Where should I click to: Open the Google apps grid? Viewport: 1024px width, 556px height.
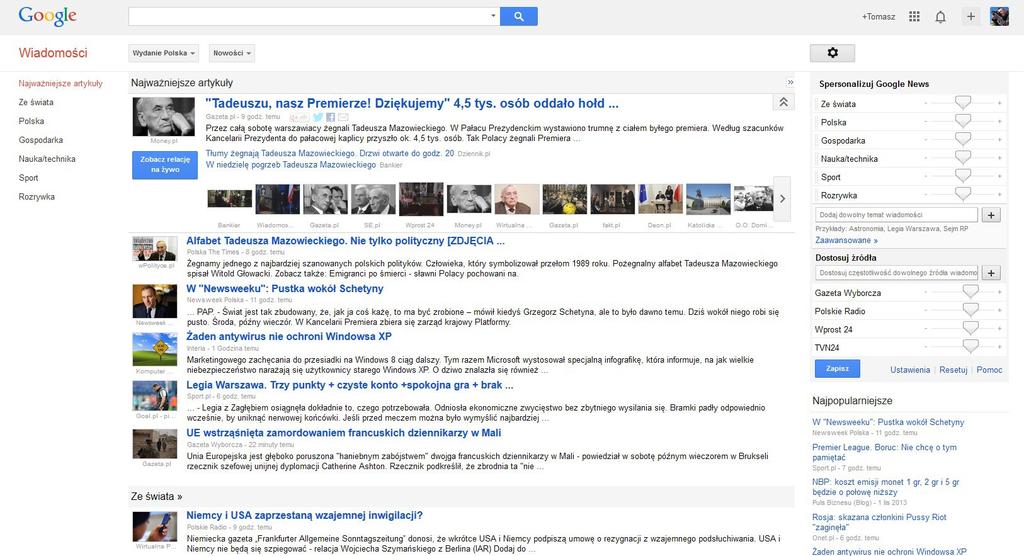tap(914, 16)
